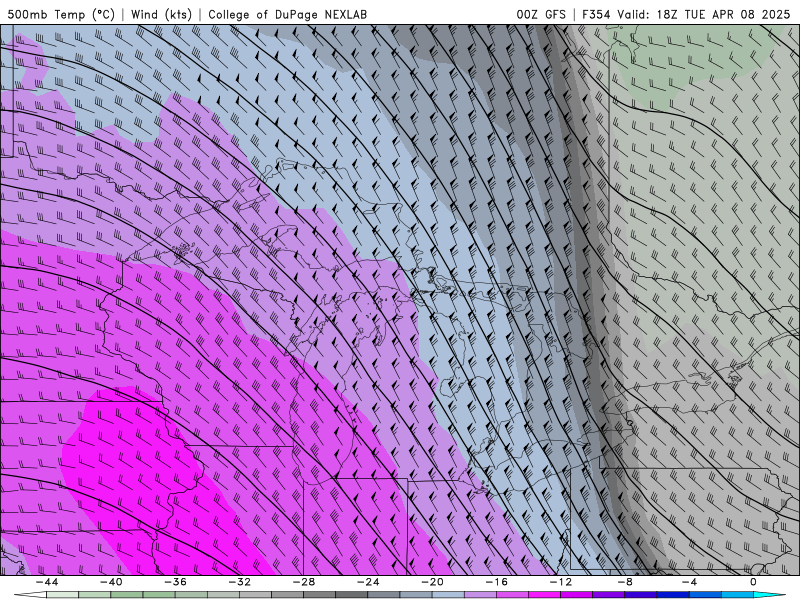Image resolution: width=800 pixels, height=600 pixels.
Task: Select the "College of DuPage NEXLAB" text
Action: (x=287, y=14)
